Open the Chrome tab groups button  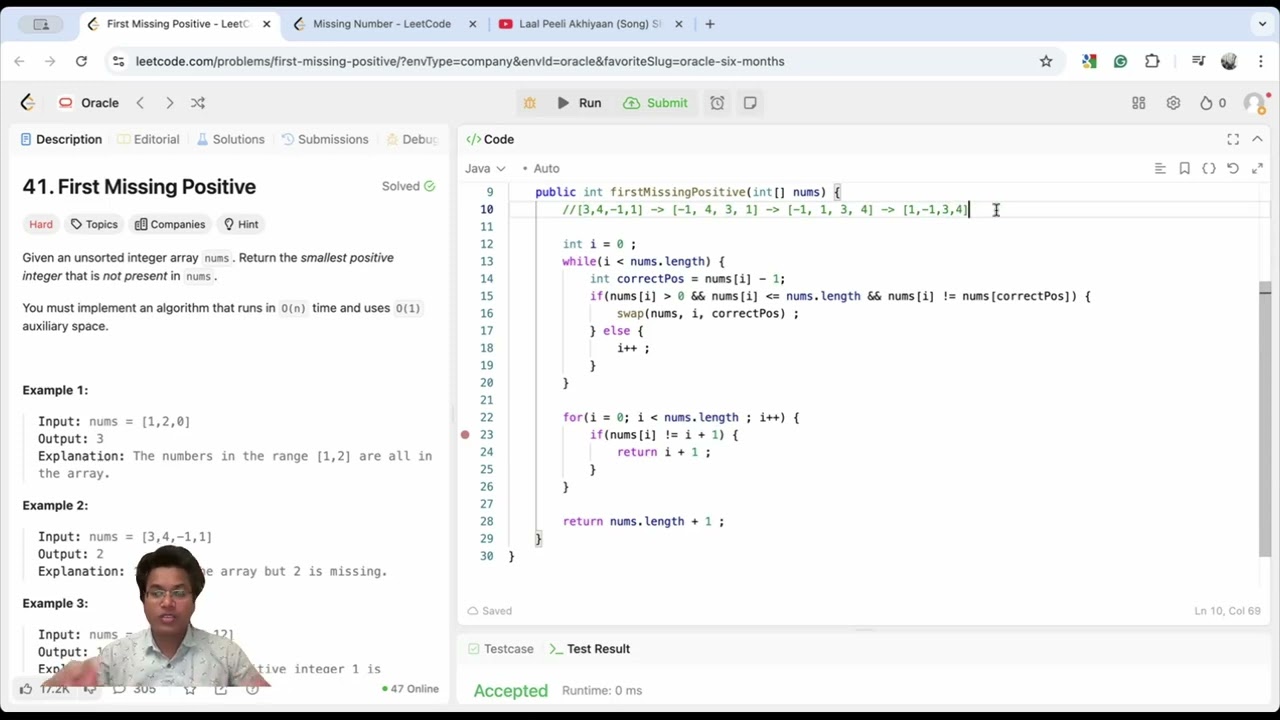[41, 24]
